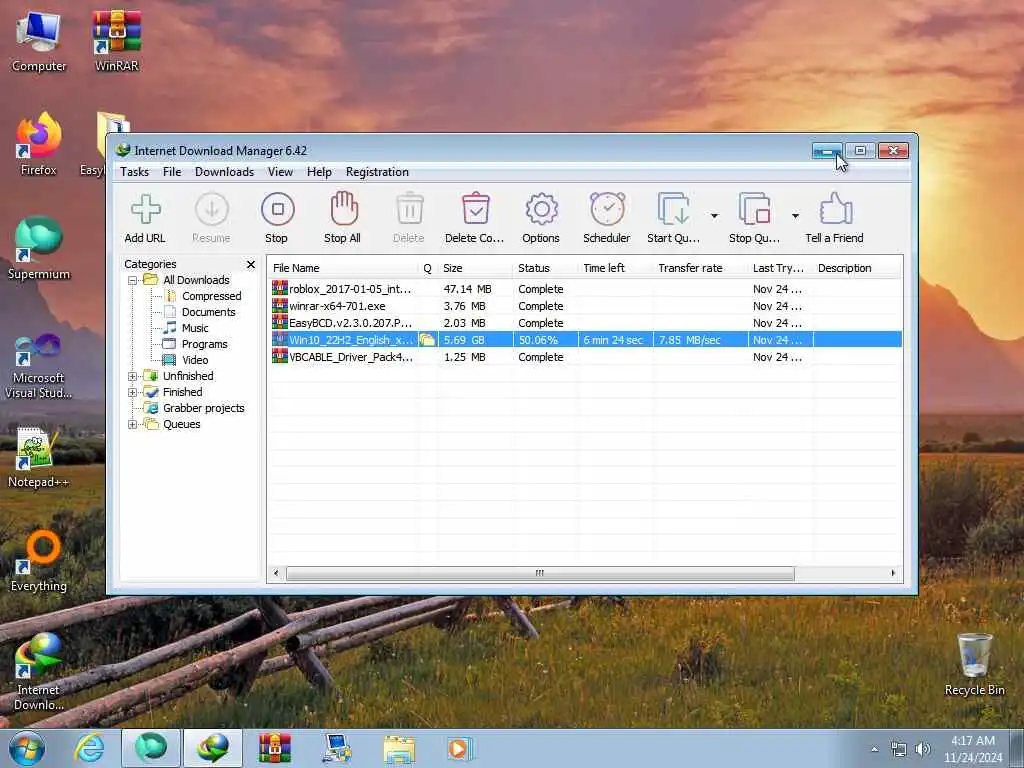
Task: Click the Stop Queue toolbar icon
Action: [x=754, y=210]
